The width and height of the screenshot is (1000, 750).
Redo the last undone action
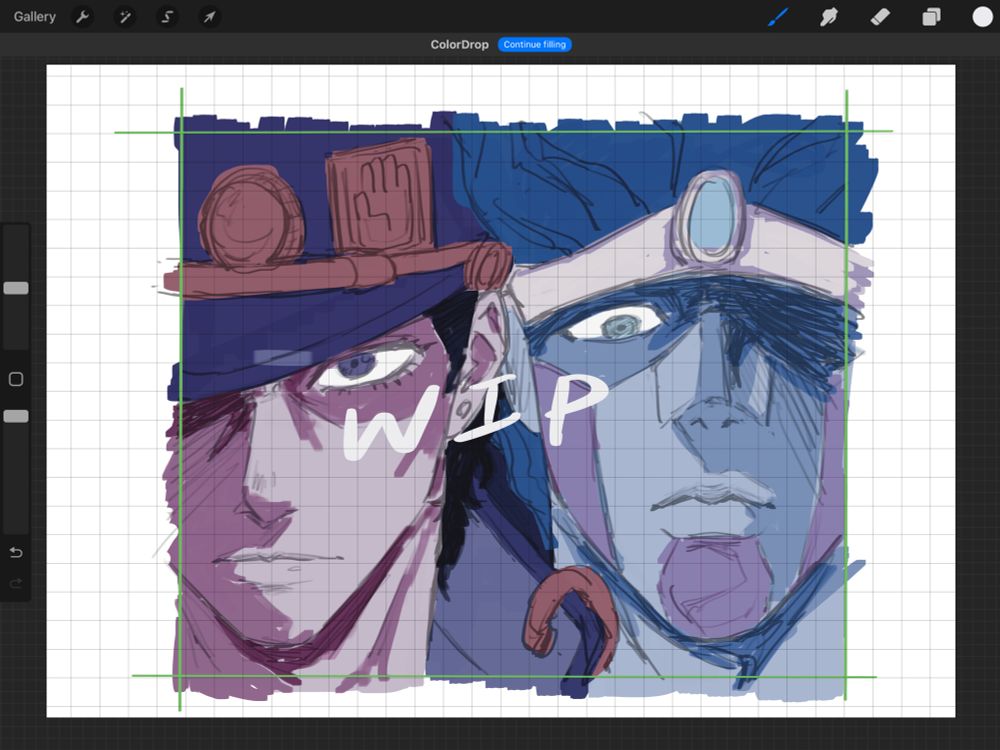click(x=16, y=583)
